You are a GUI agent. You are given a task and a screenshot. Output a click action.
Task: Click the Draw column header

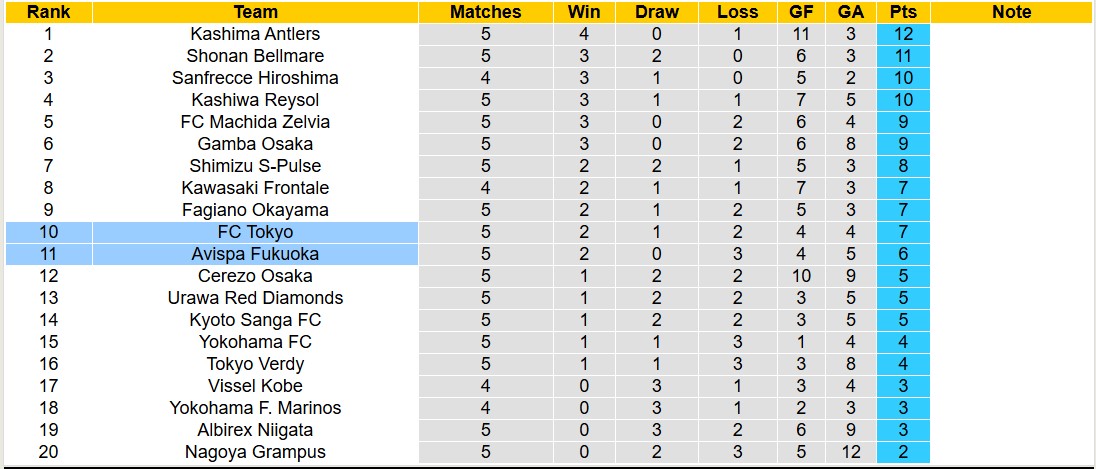coord(656,12)
